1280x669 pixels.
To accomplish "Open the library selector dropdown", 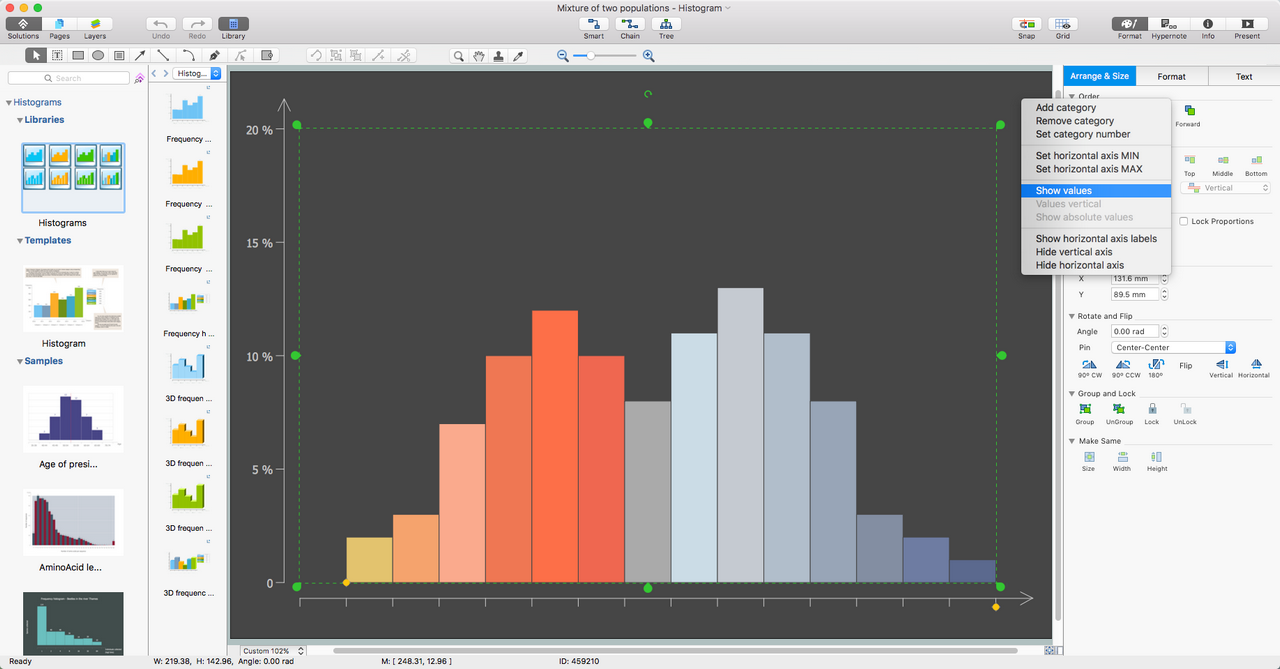I will (x=196, y=74).
